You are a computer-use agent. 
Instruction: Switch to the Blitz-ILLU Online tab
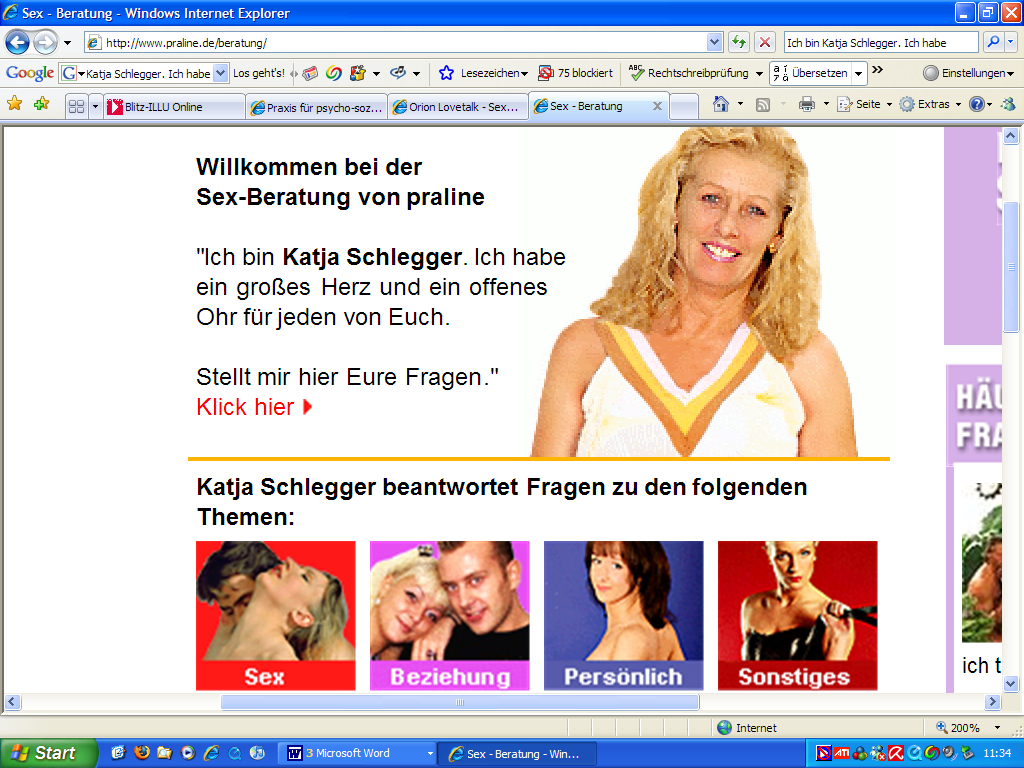[173, 107]
